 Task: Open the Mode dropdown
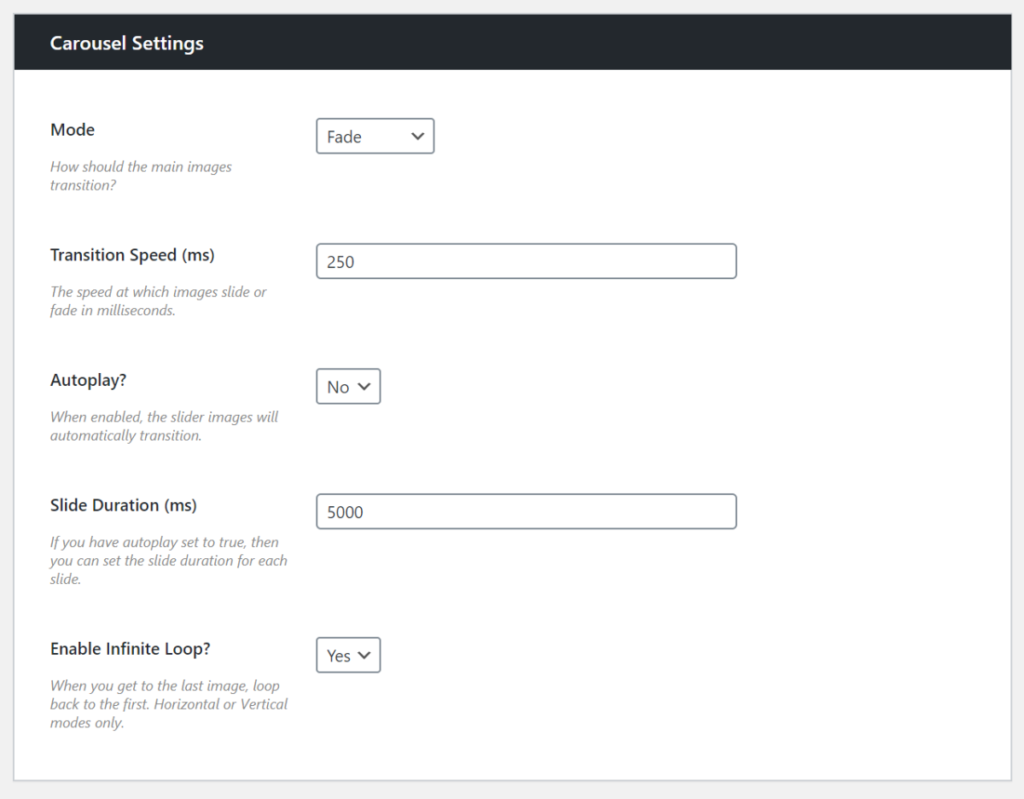click(x=375, y=136)
